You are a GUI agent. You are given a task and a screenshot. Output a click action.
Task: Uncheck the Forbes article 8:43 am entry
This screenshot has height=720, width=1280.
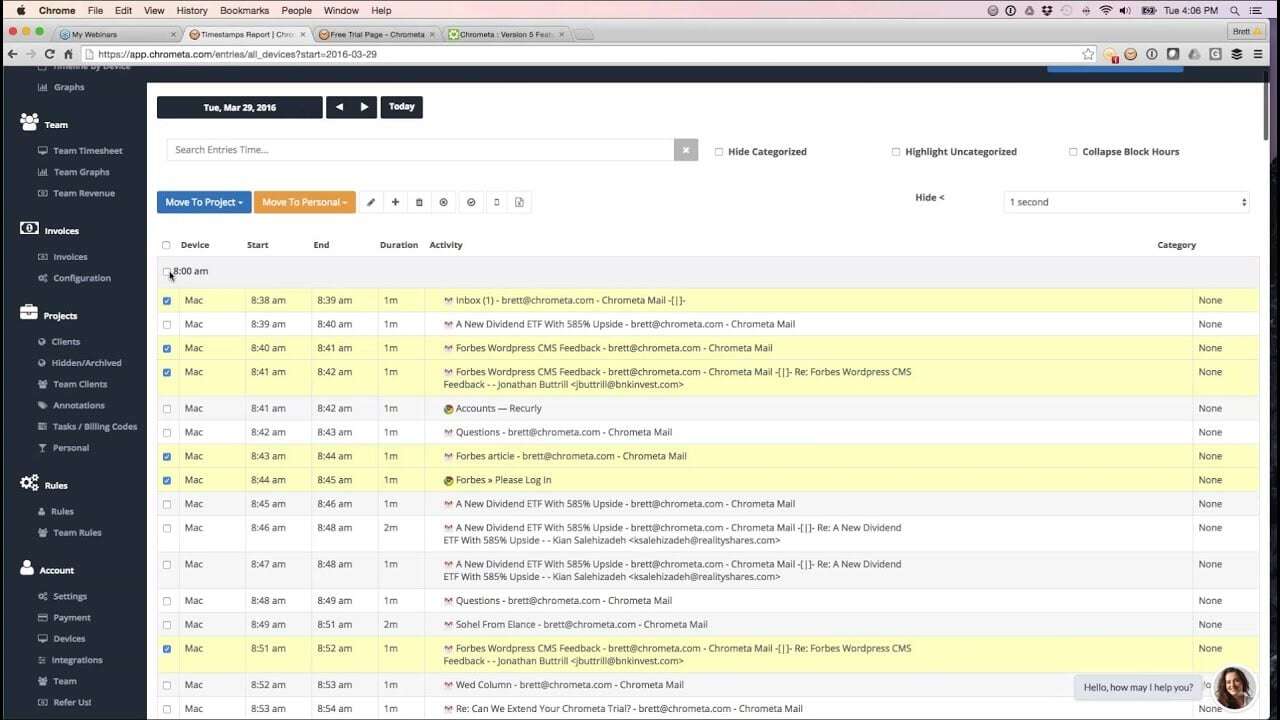[x=166, y=456]
